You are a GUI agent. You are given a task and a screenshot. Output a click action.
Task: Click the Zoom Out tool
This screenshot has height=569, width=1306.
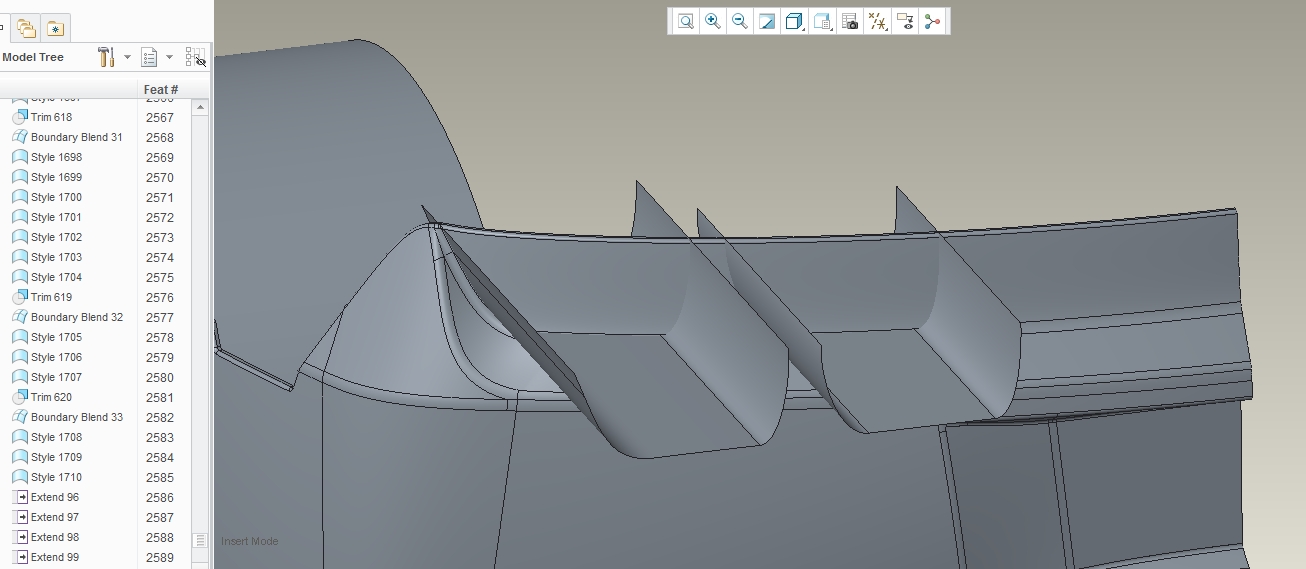pos(739,21)
